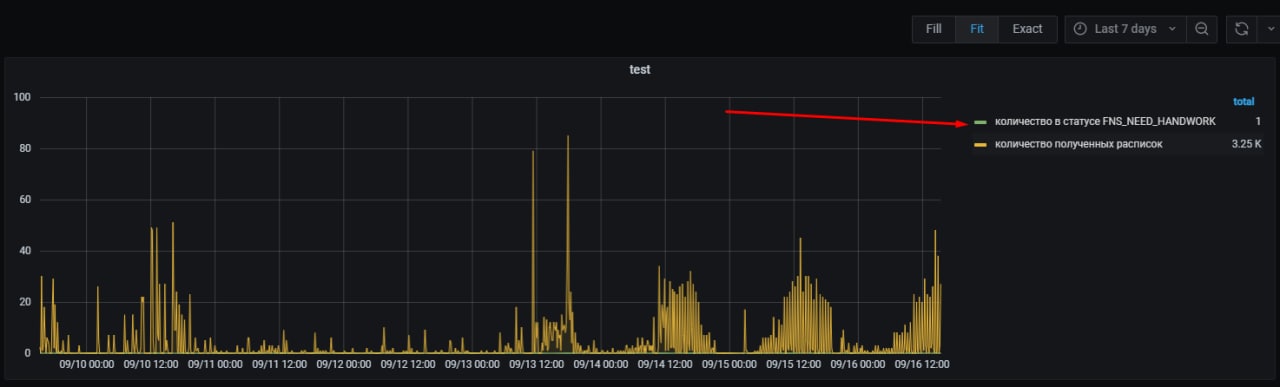Select the Fill view mode
The height and width of the screenshot is (387, 1280).
click(933, 29)
